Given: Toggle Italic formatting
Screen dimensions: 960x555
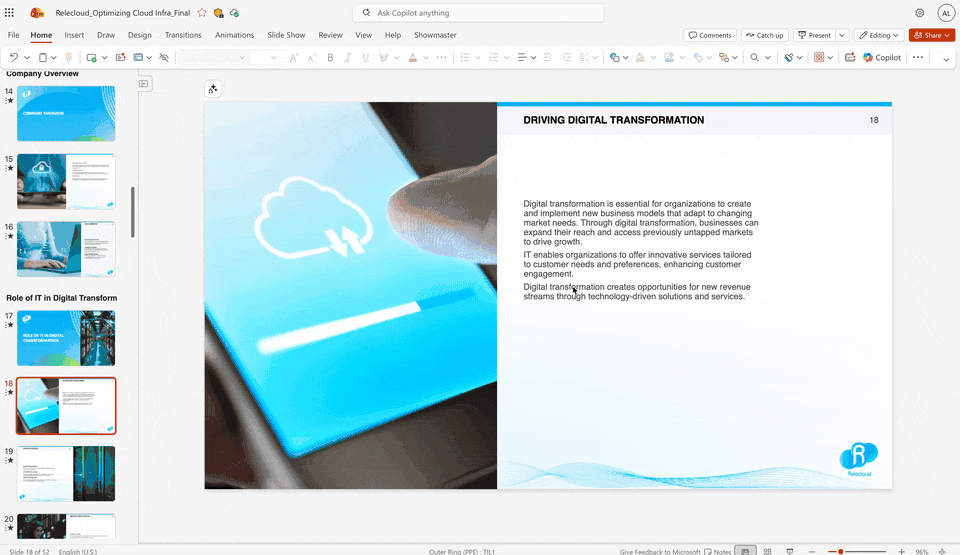Looking at the screenshot, I should point(348,57).
